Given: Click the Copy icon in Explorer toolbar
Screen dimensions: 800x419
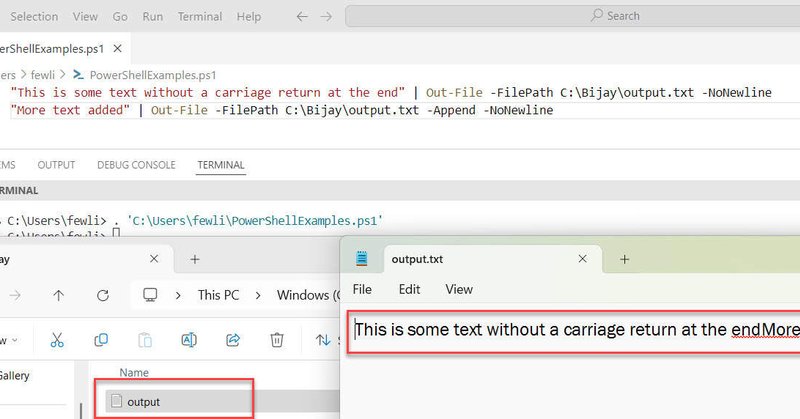Looking at the screenshot, I should pos(101,340).
